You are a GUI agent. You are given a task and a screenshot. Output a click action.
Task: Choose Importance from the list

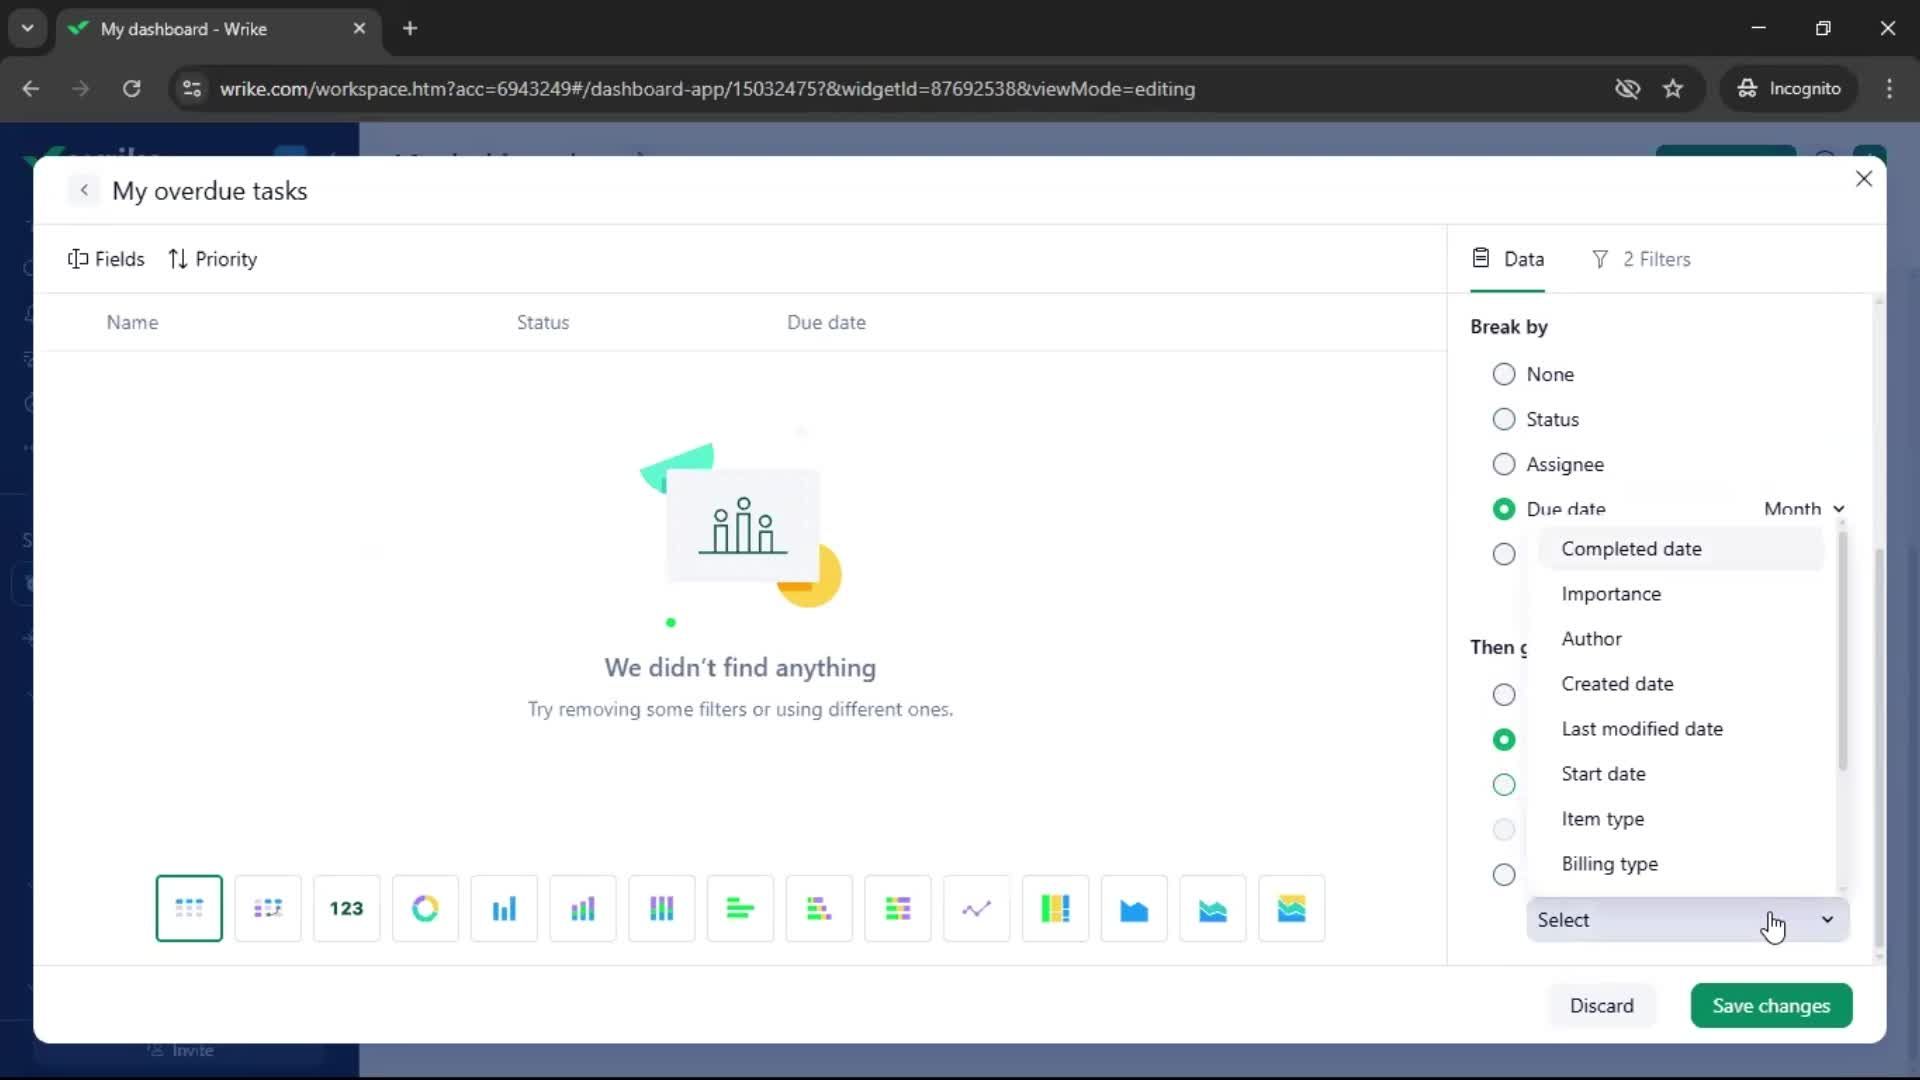click(1681, 594)
